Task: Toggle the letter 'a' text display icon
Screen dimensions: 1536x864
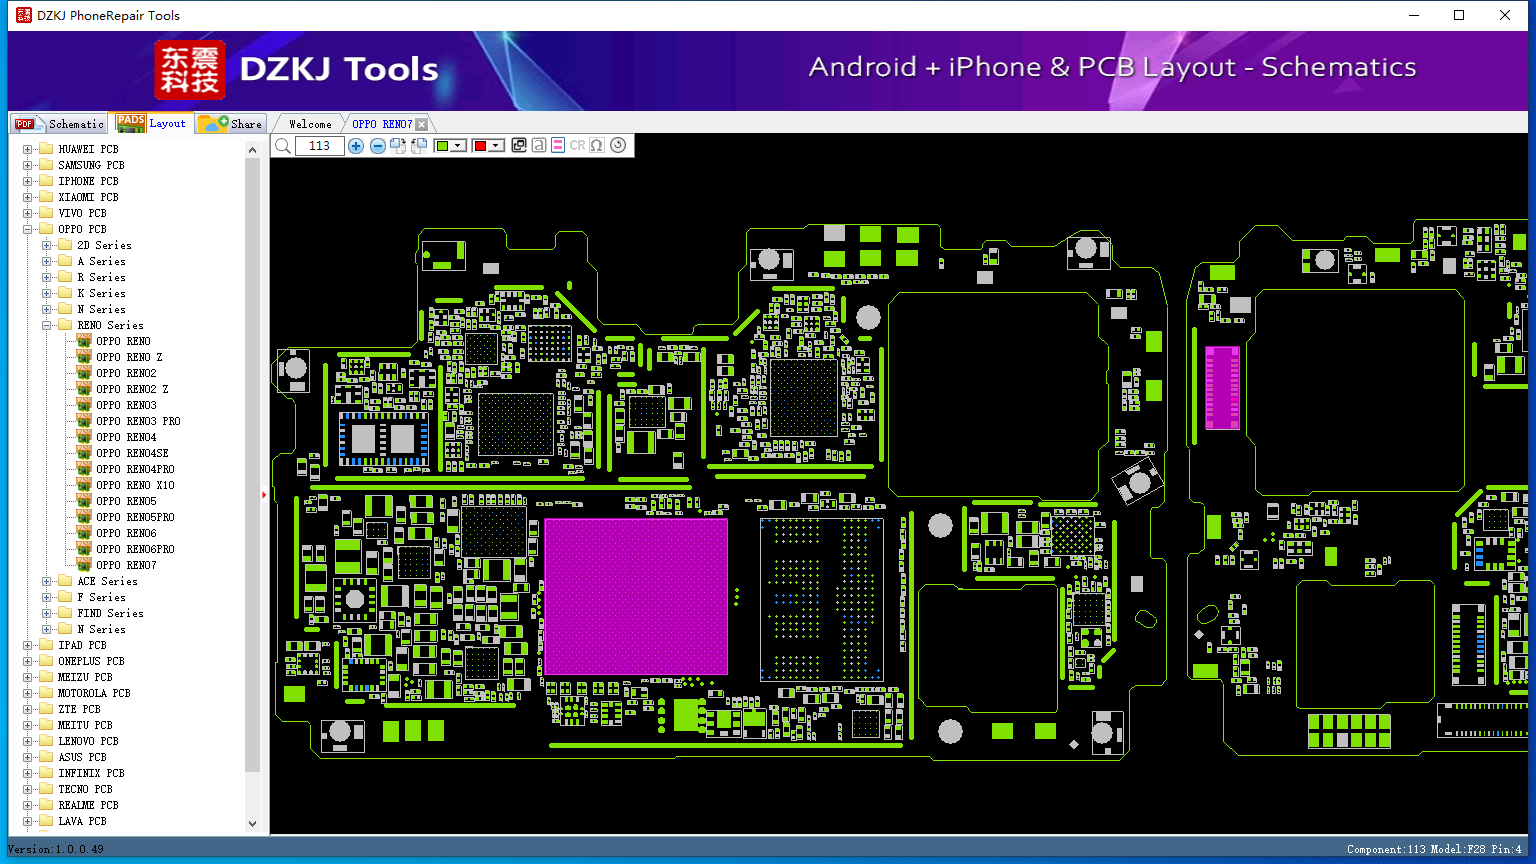Action: [539, 146]
